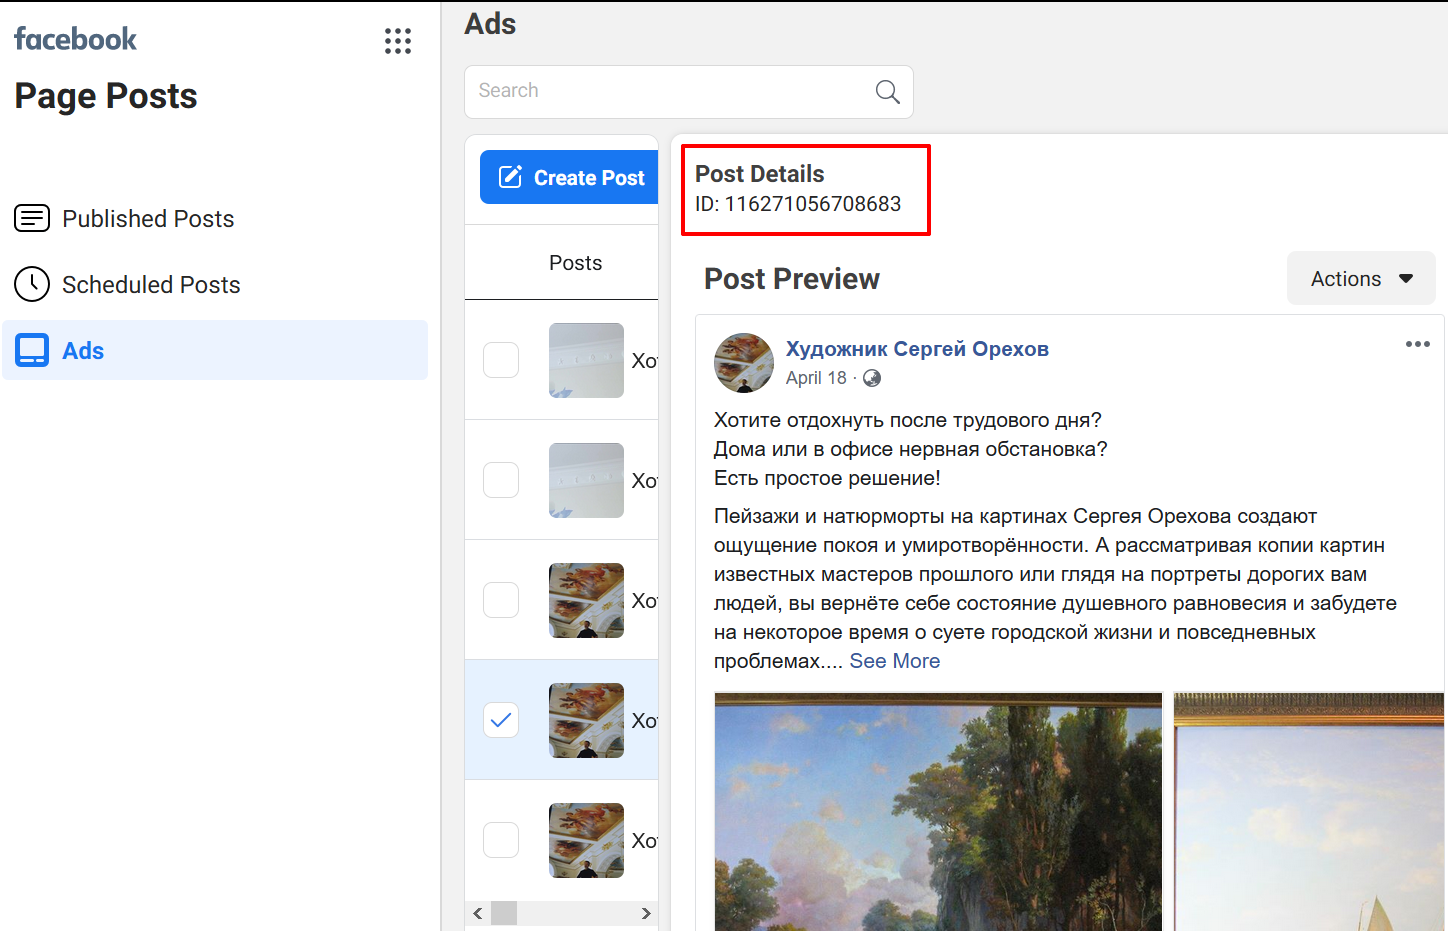Click the landscape painting in post preview
The height and width of the screenshot is (931, 1448).
coord(938,811)
